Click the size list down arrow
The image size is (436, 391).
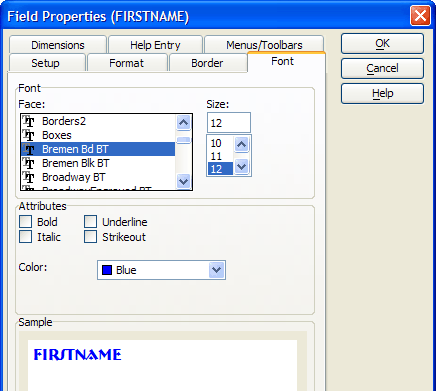(x=242, y=166)
